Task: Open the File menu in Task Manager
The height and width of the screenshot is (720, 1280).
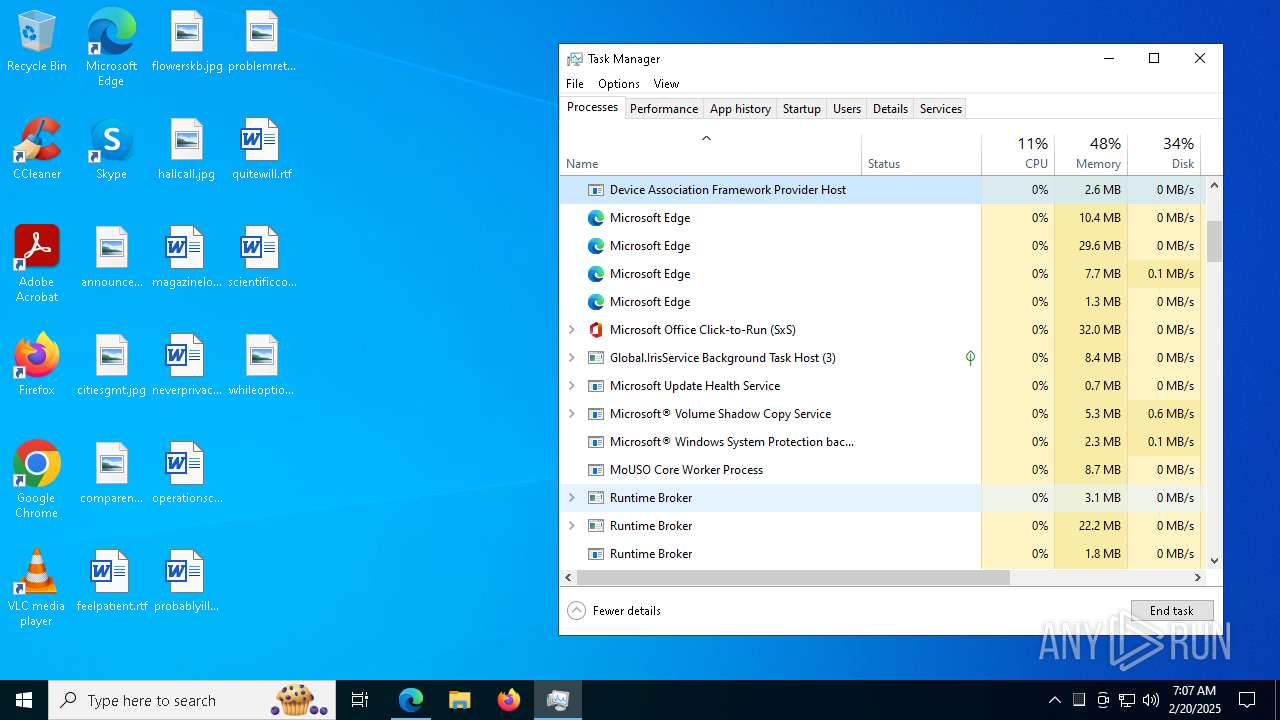Action: 575,84
